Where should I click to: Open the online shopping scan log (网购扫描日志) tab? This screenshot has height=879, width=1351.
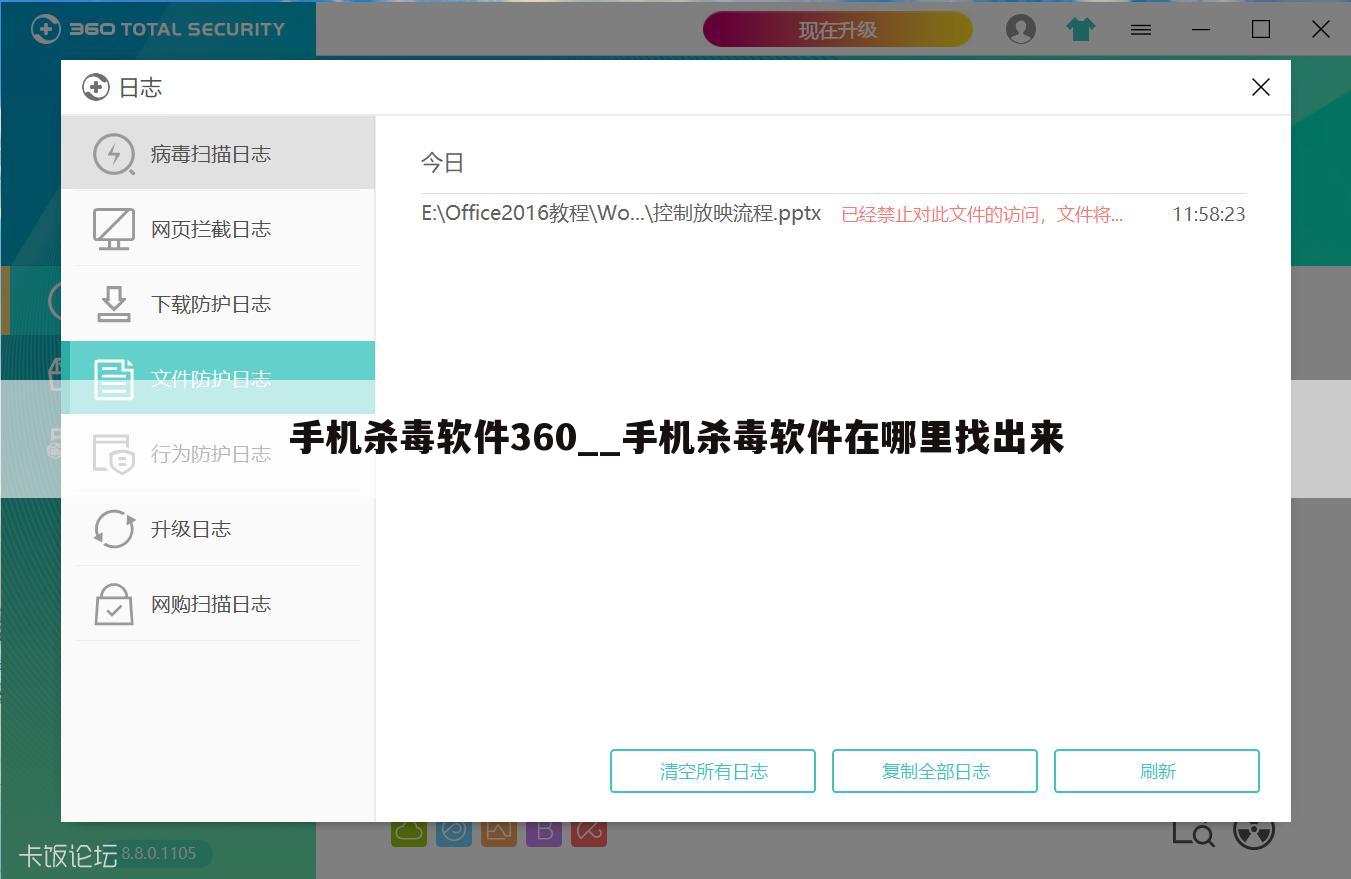(x=218, y=603)
